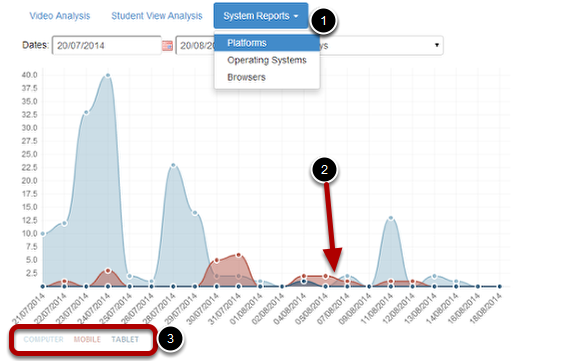Click the end date input field
The width and height of the screenshot is (580, 361).
195,45
